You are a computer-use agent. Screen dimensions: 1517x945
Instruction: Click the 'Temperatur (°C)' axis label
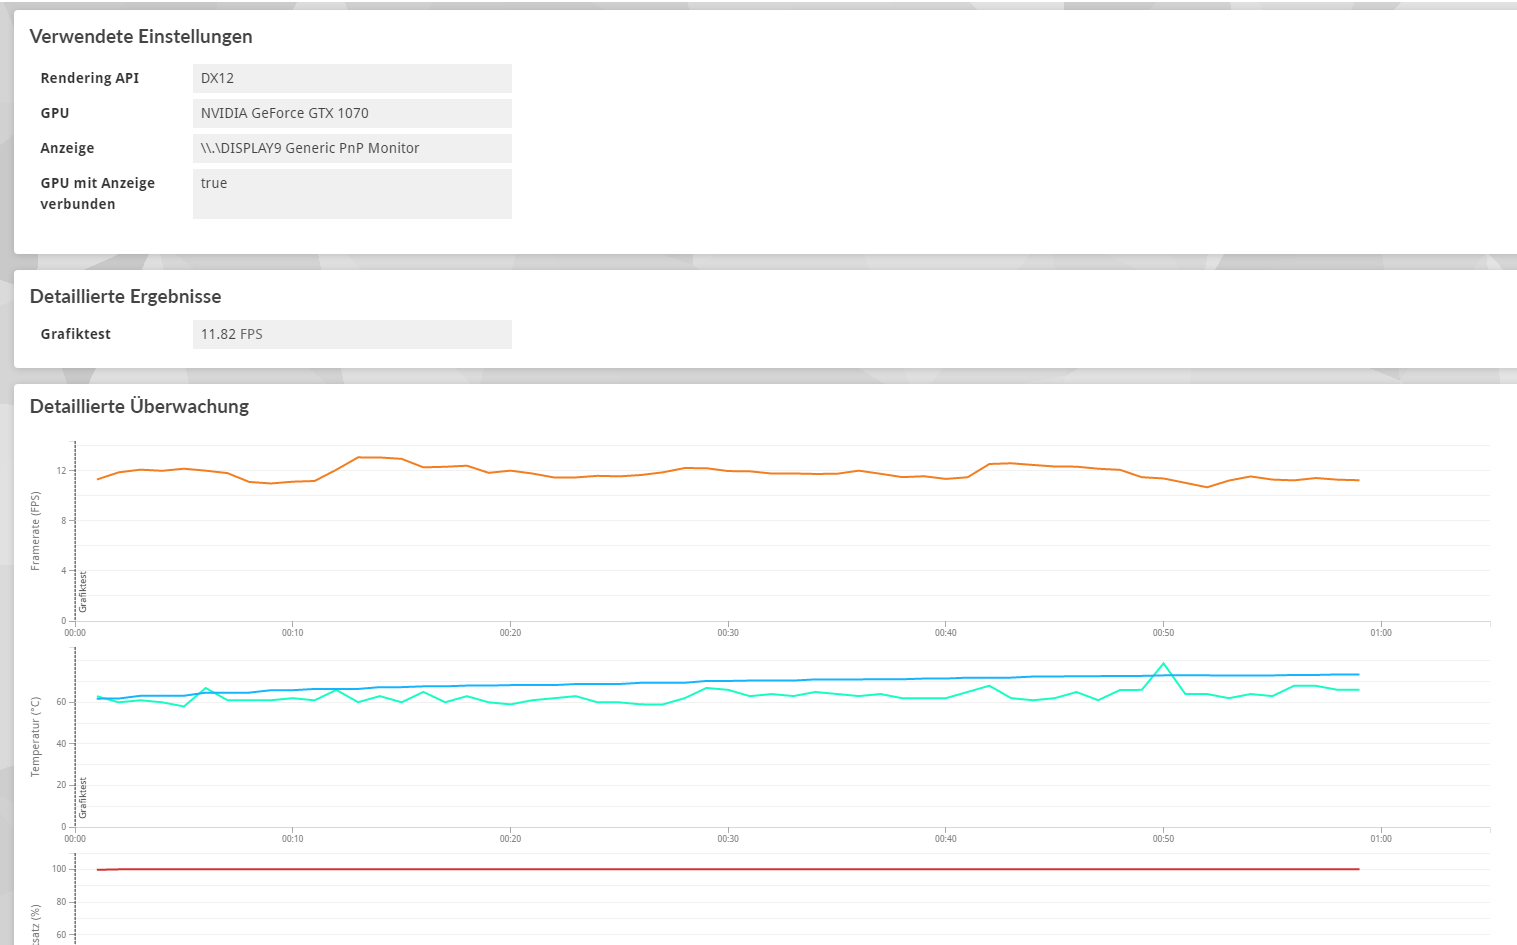pyautogui.click(x=36, y=737)
